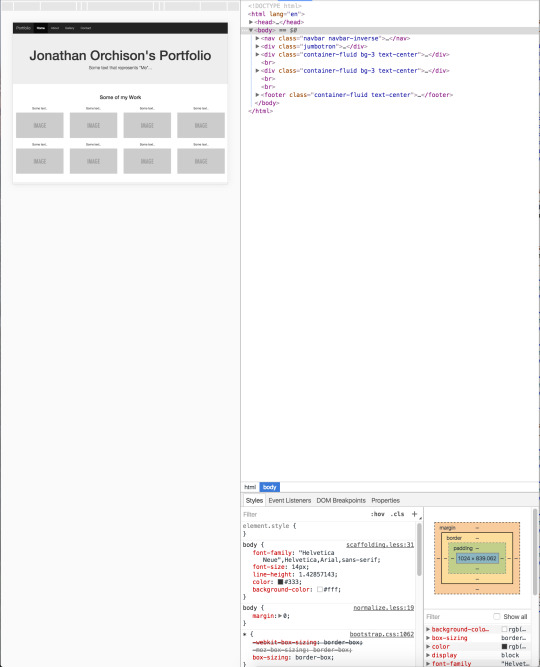Image resolution: width=540 pixels, height=667 pixels.
Task: Open the Event Listeners tab
Action: click(x=290, y=500)
